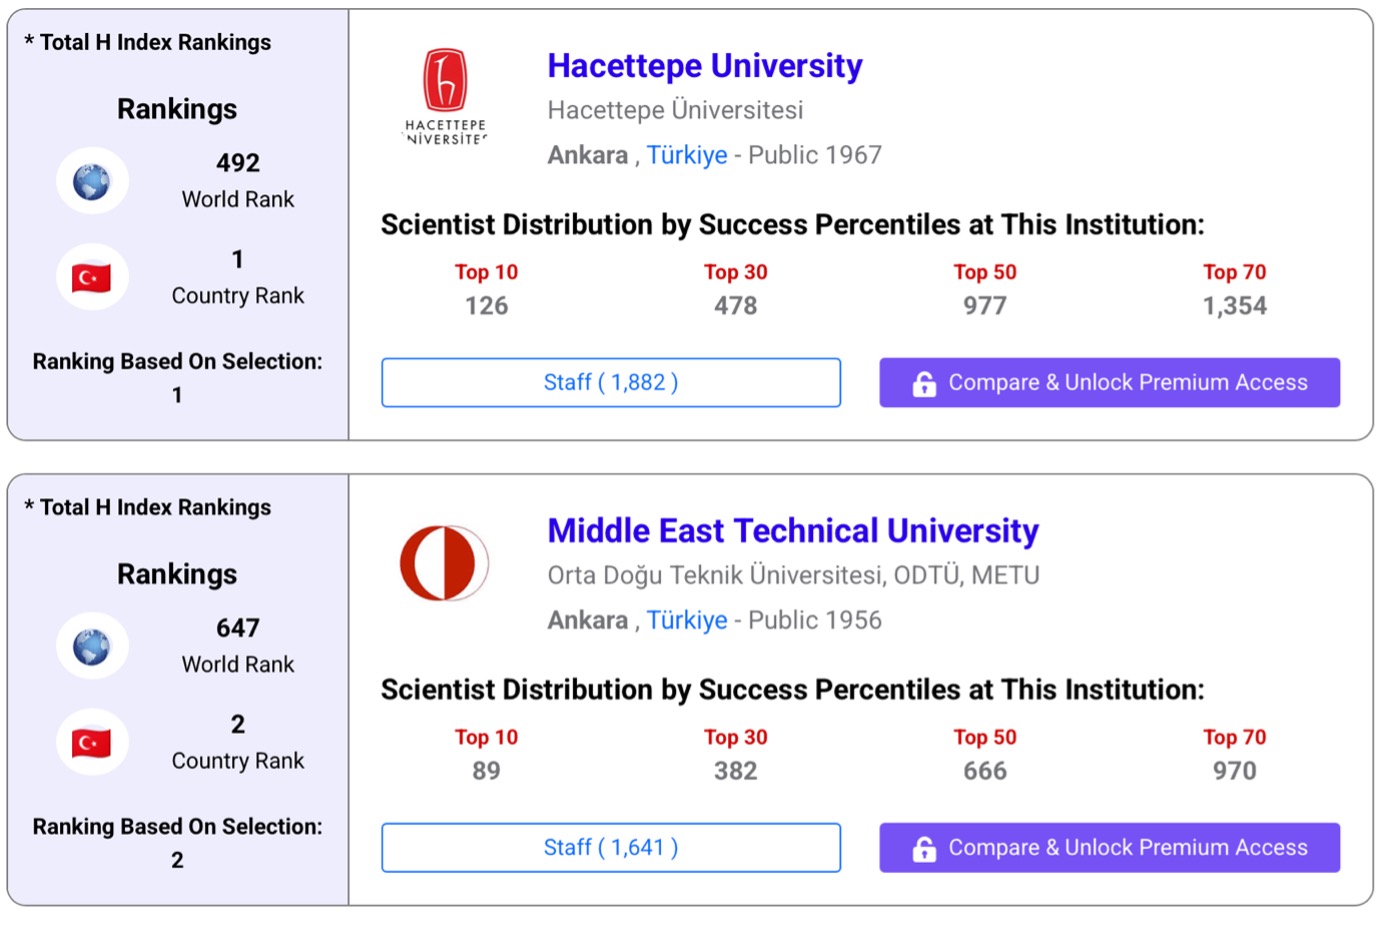Select Top 30 count 382 at METU
Screen dimensions: 1390x925
click(x=735, y=771)
